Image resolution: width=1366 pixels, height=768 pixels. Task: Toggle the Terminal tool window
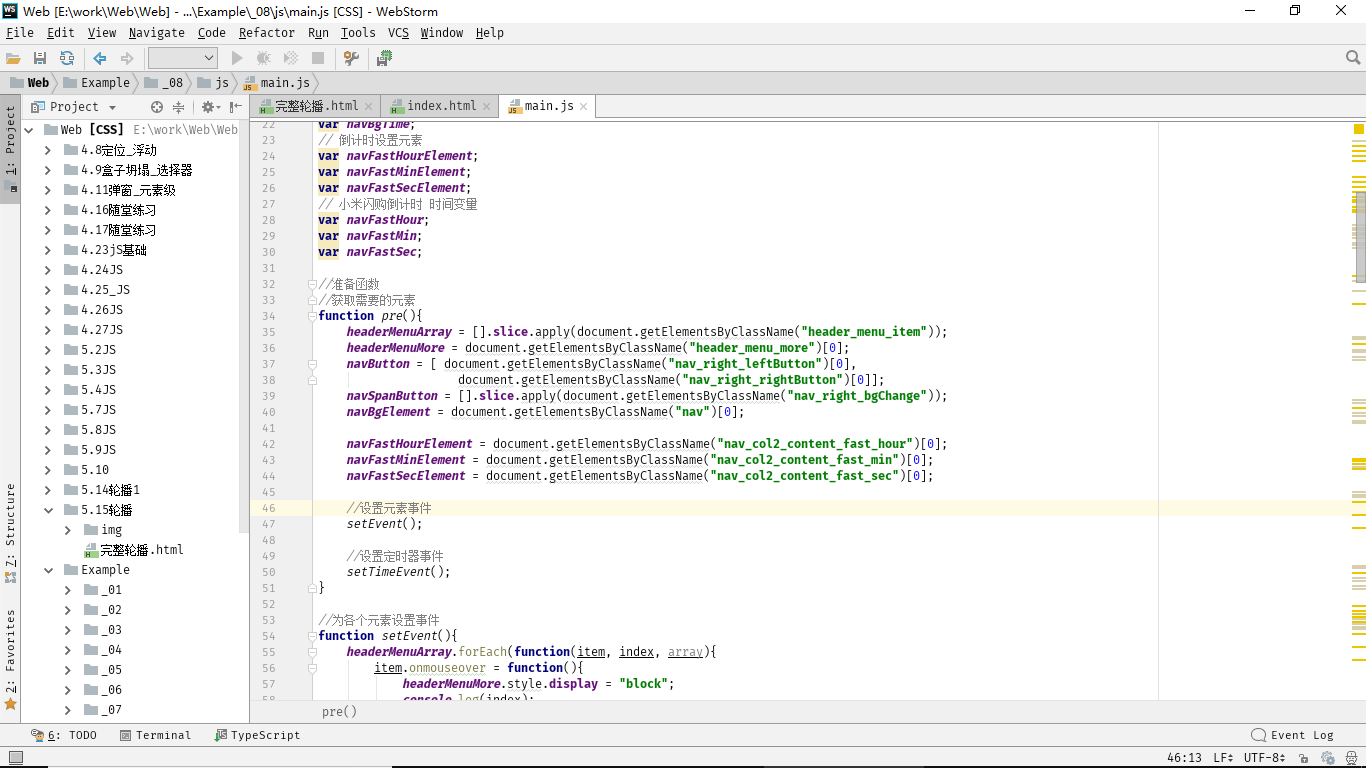[x=155, y=735]
